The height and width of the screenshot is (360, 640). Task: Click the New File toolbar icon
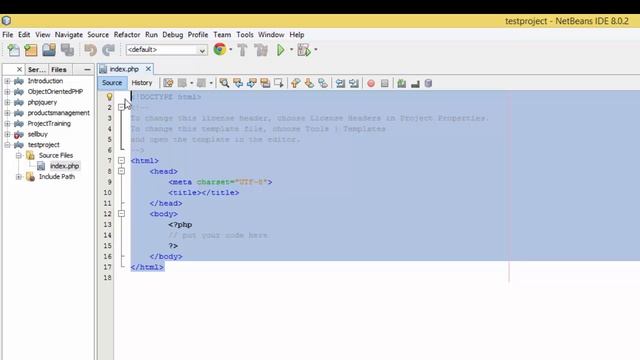13,50
